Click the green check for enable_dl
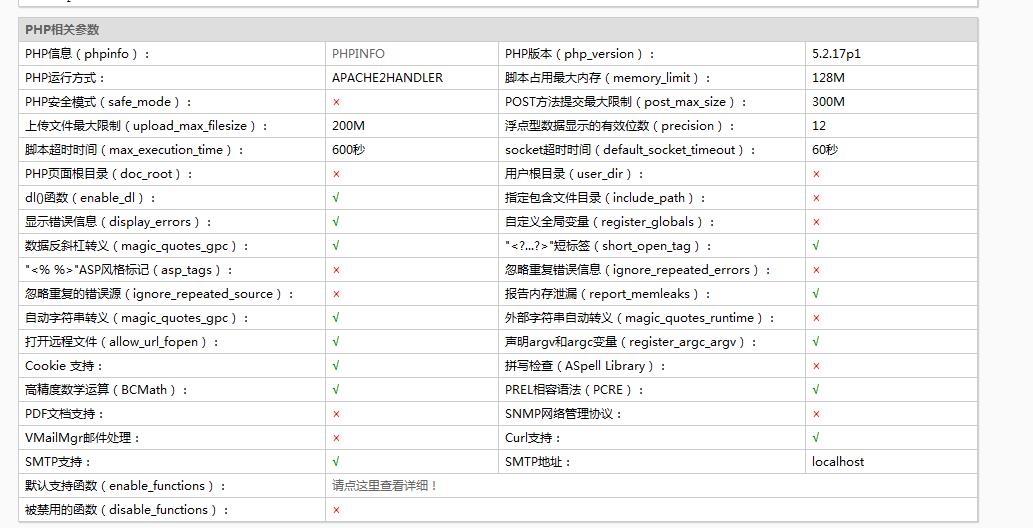Screen dimensions: 1033x528 click(336, 198)
